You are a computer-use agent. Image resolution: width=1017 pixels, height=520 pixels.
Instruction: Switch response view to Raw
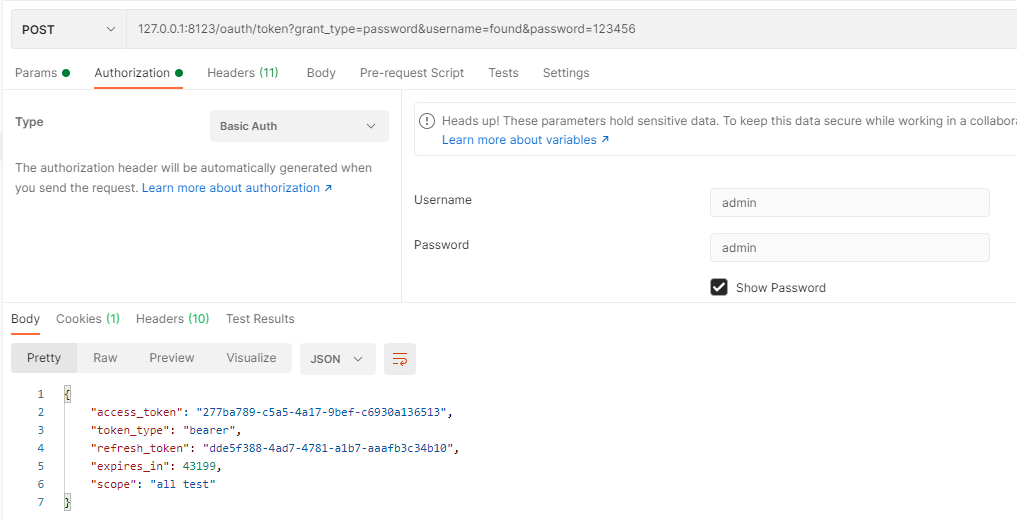(105, 357)
